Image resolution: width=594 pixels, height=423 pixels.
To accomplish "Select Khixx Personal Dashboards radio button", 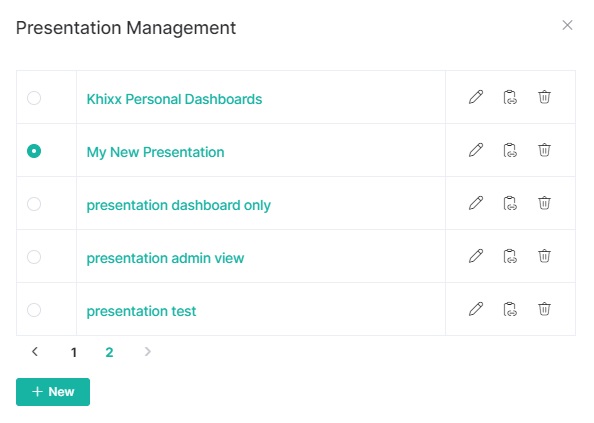I will pyautogui.click(x=34, y=98).
